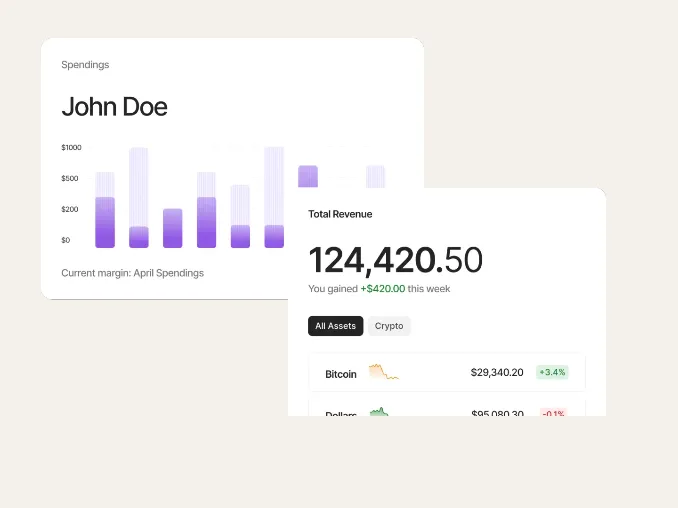Viewport: 678px width, 508px height.
Task: Click the +$420.00 weekly gain text
Action: (383, 289)
